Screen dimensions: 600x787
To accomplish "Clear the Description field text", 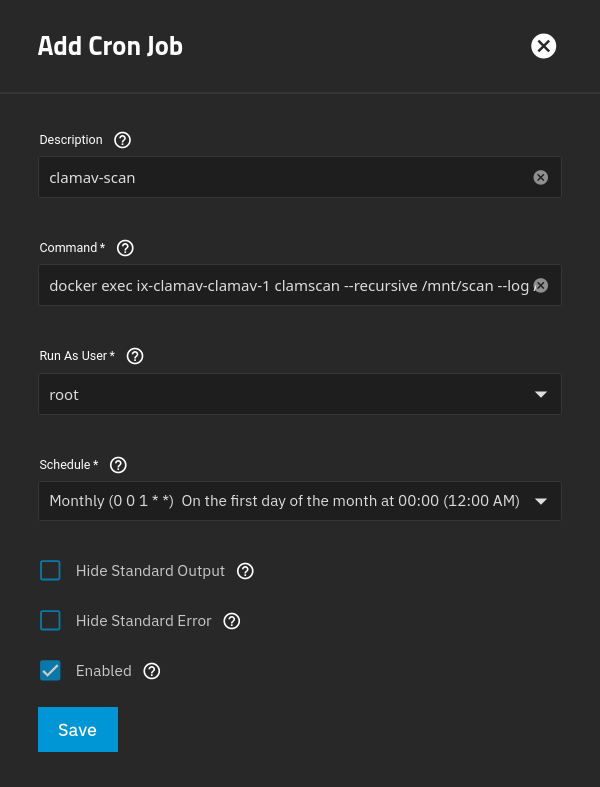I will click(540, 177).
